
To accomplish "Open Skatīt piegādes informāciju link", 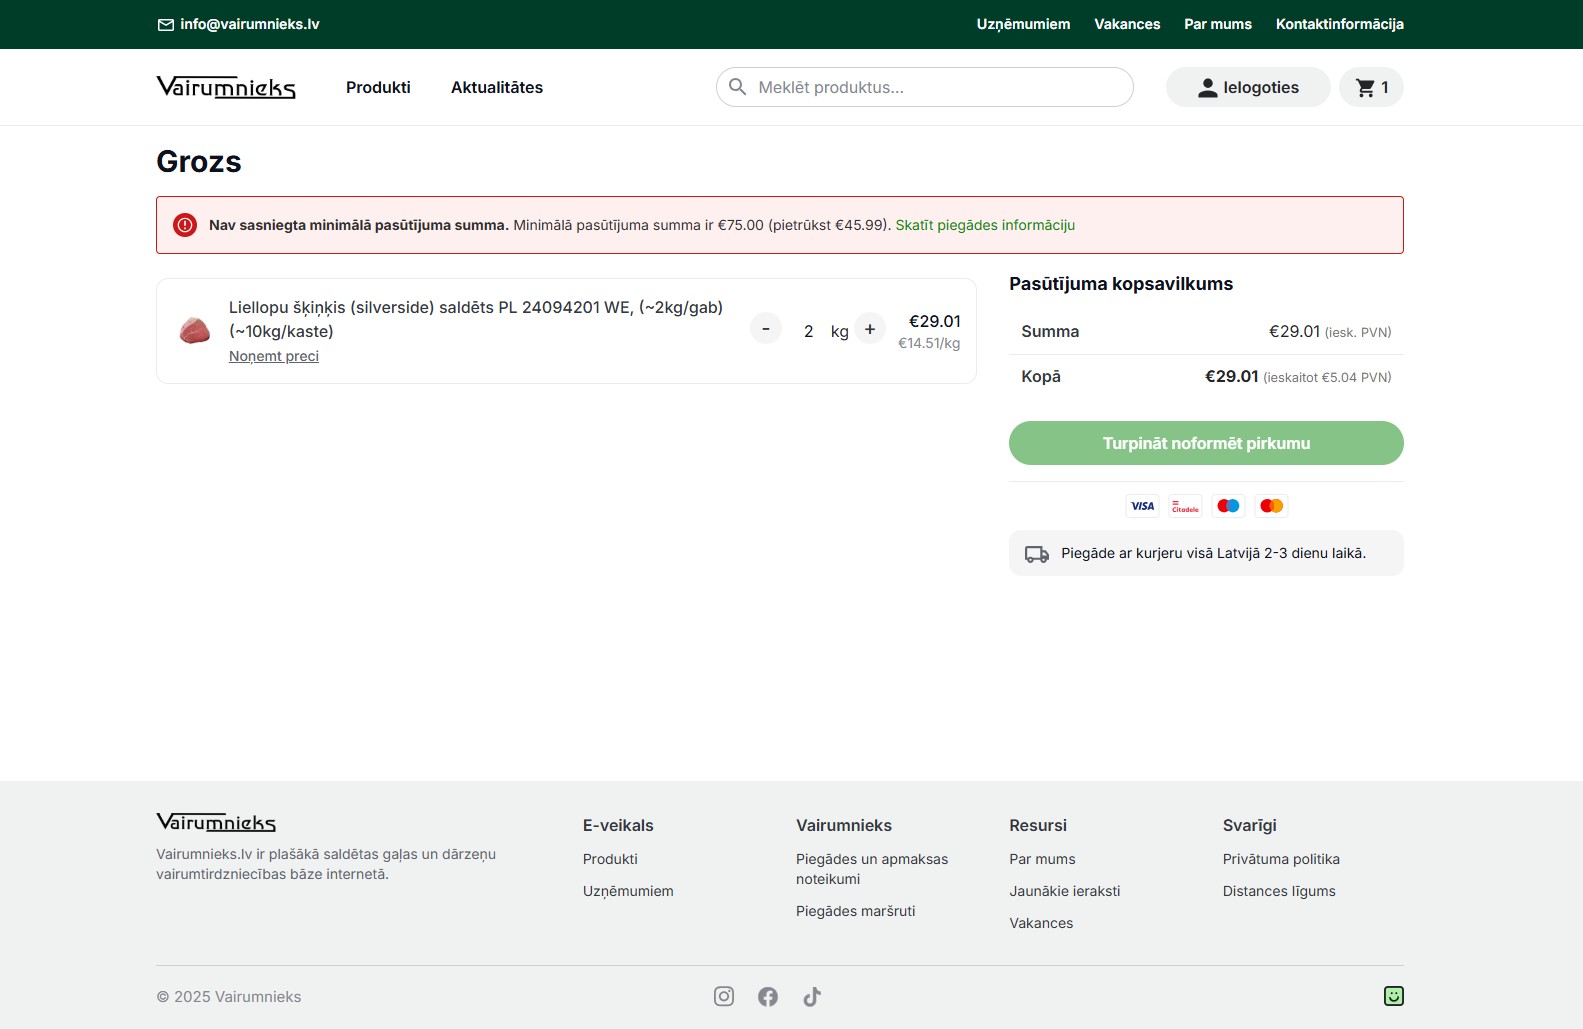I will point(985,225).
